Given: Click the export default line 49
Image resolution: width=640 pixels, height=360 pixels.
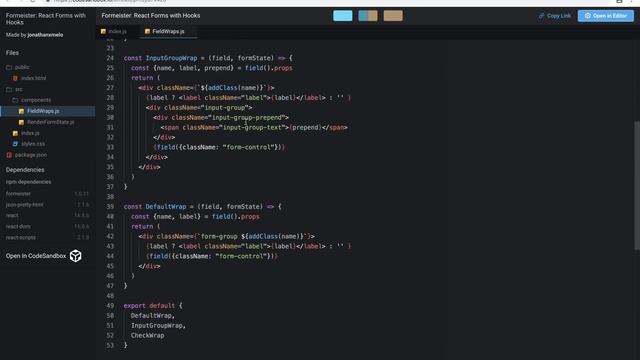Looking at the screenshot, I should click(153, 306).
